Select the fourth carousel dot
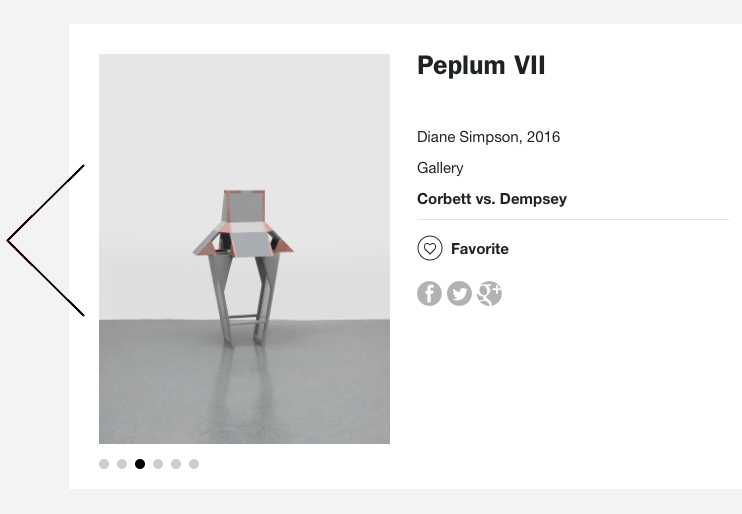This screenshot has width=742, height=514. (x=158, y=464)
